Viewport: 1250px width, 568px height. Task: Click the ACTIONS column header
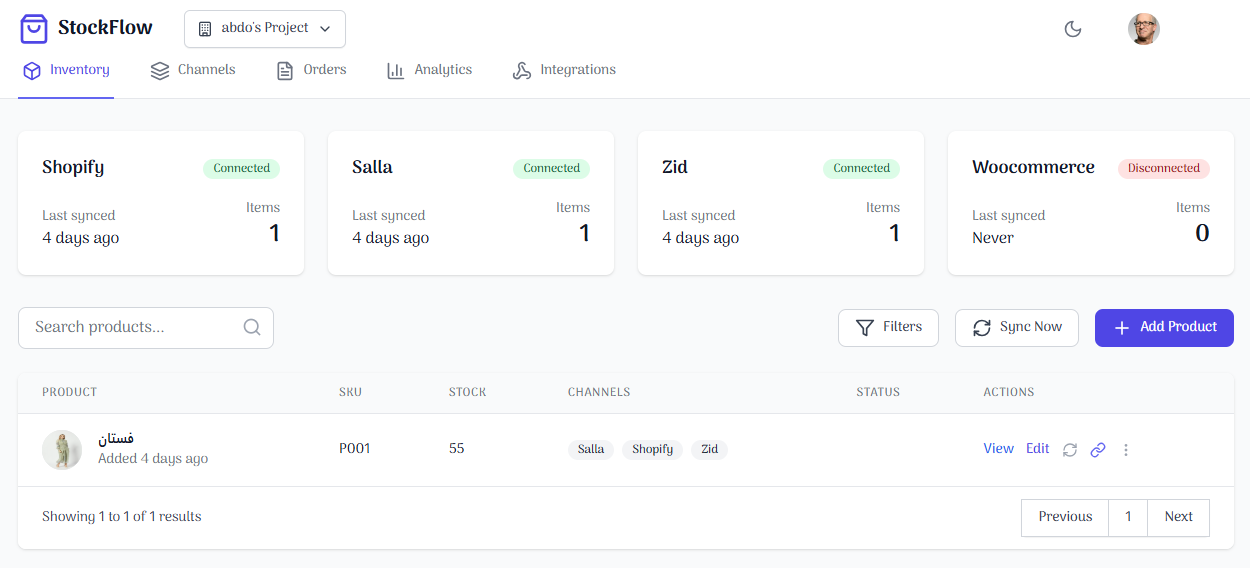click(1009, 393)
